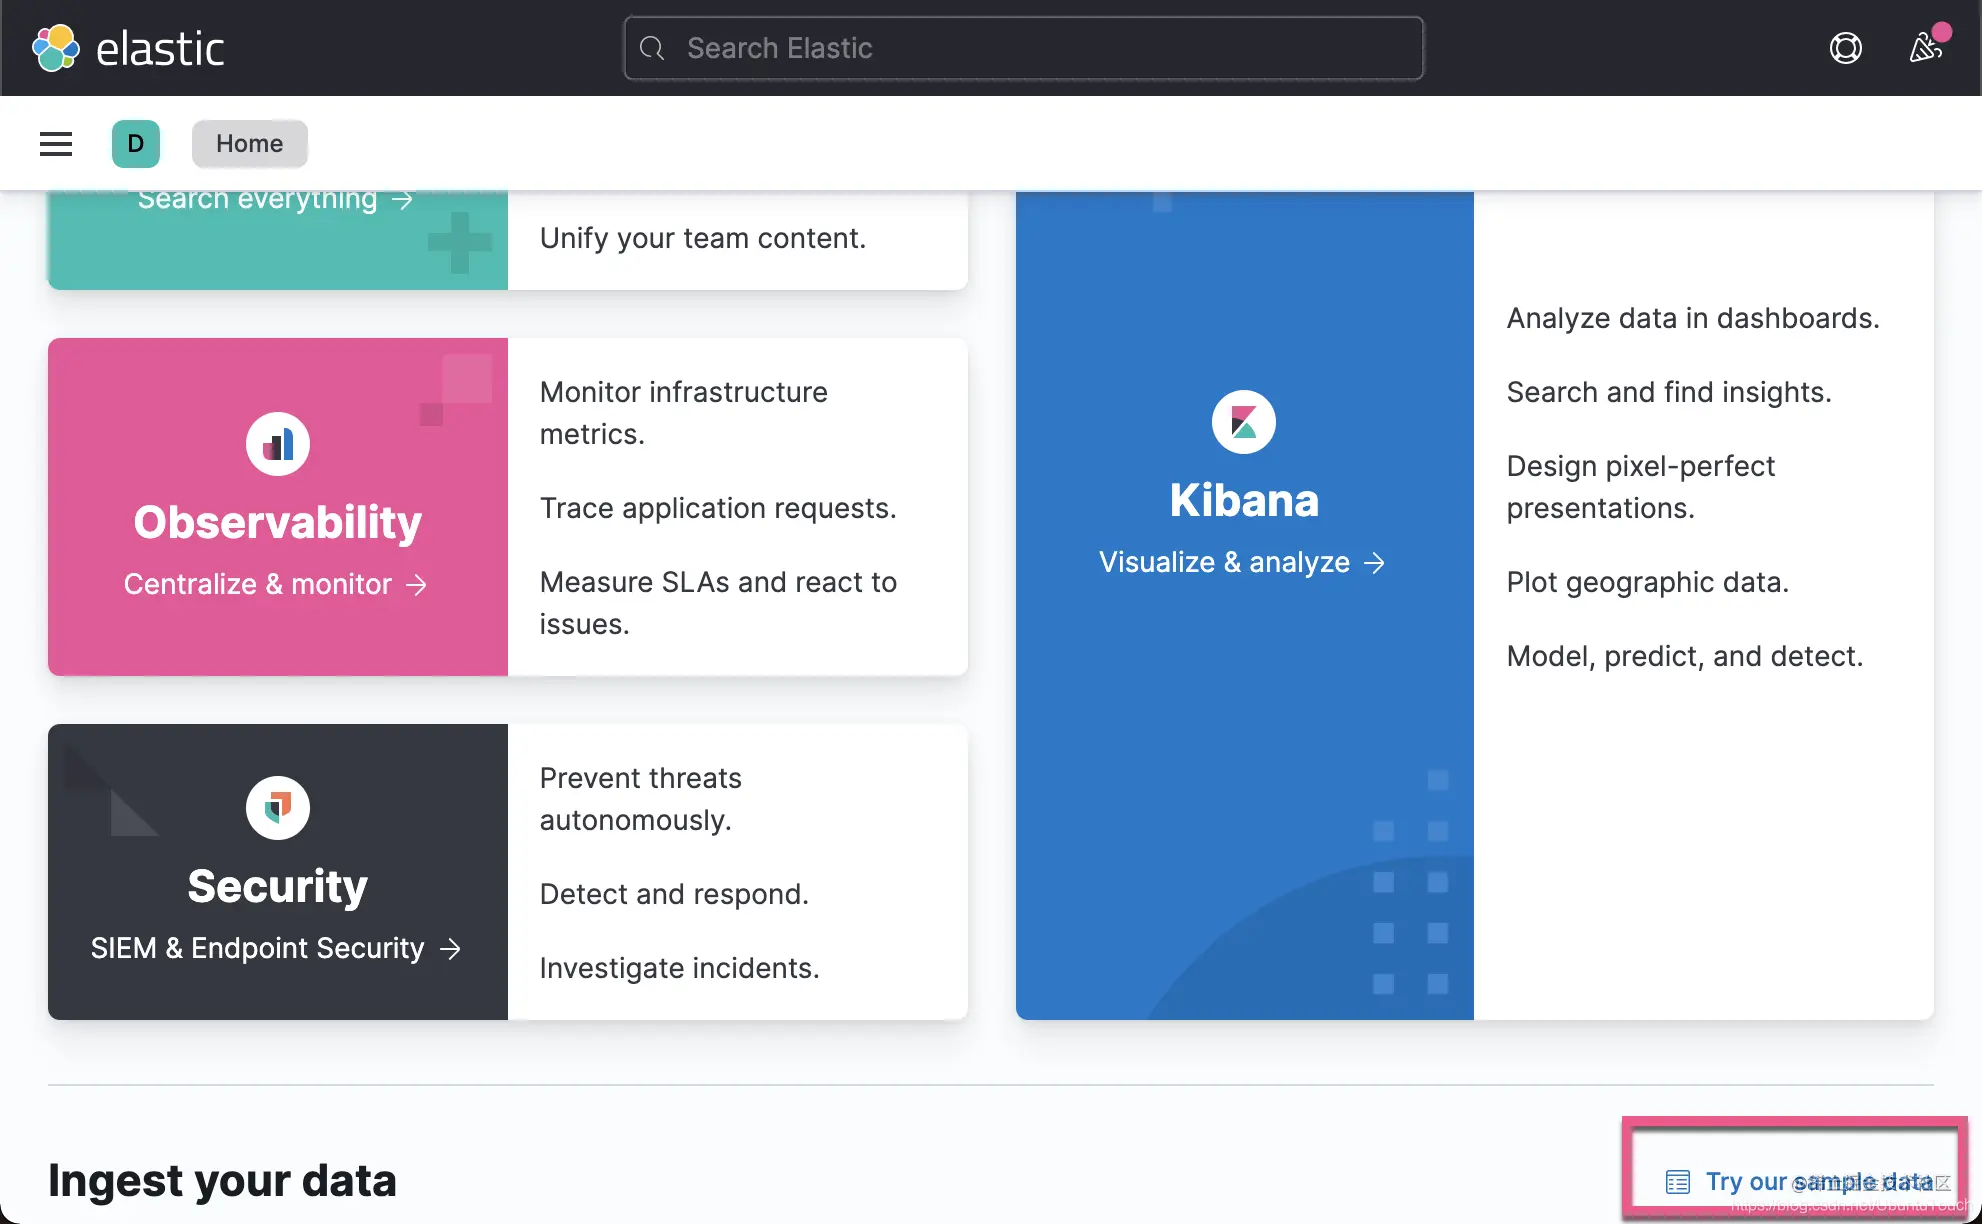The height and width of the screenshot is (1224, 1982).
Task: Open the help menu lifebuoy icon
Action: pyautogui.click(x=1845, y=48)
